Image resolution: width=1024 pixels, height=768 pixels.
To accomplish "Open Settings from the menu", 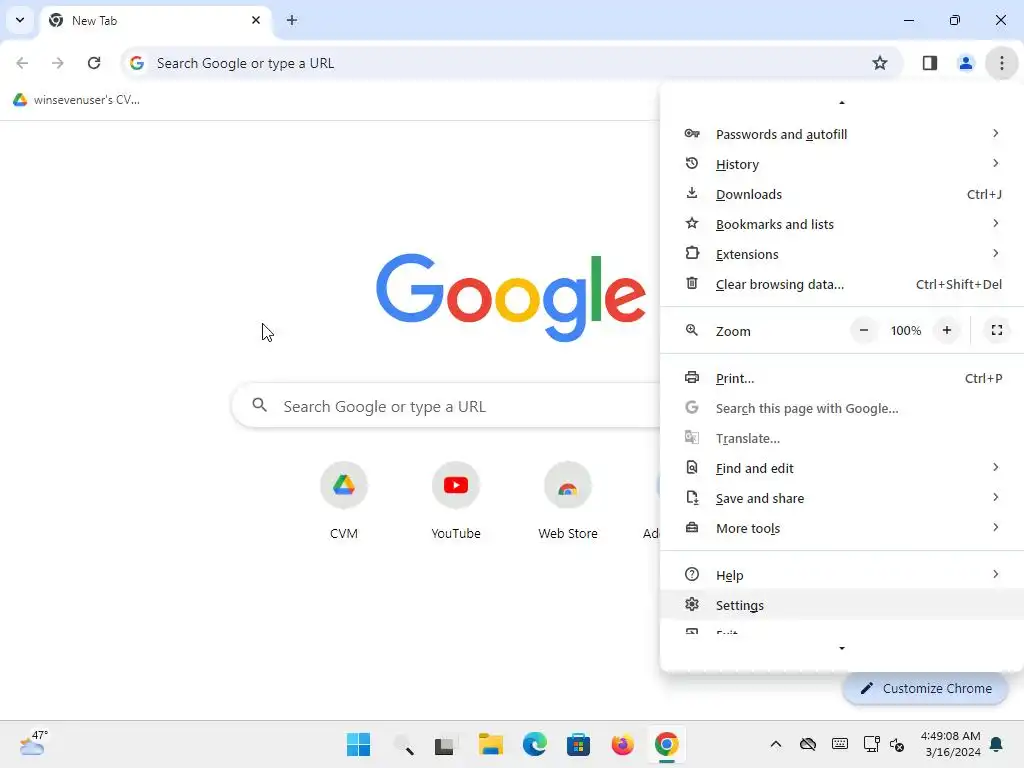I will 842,605.
